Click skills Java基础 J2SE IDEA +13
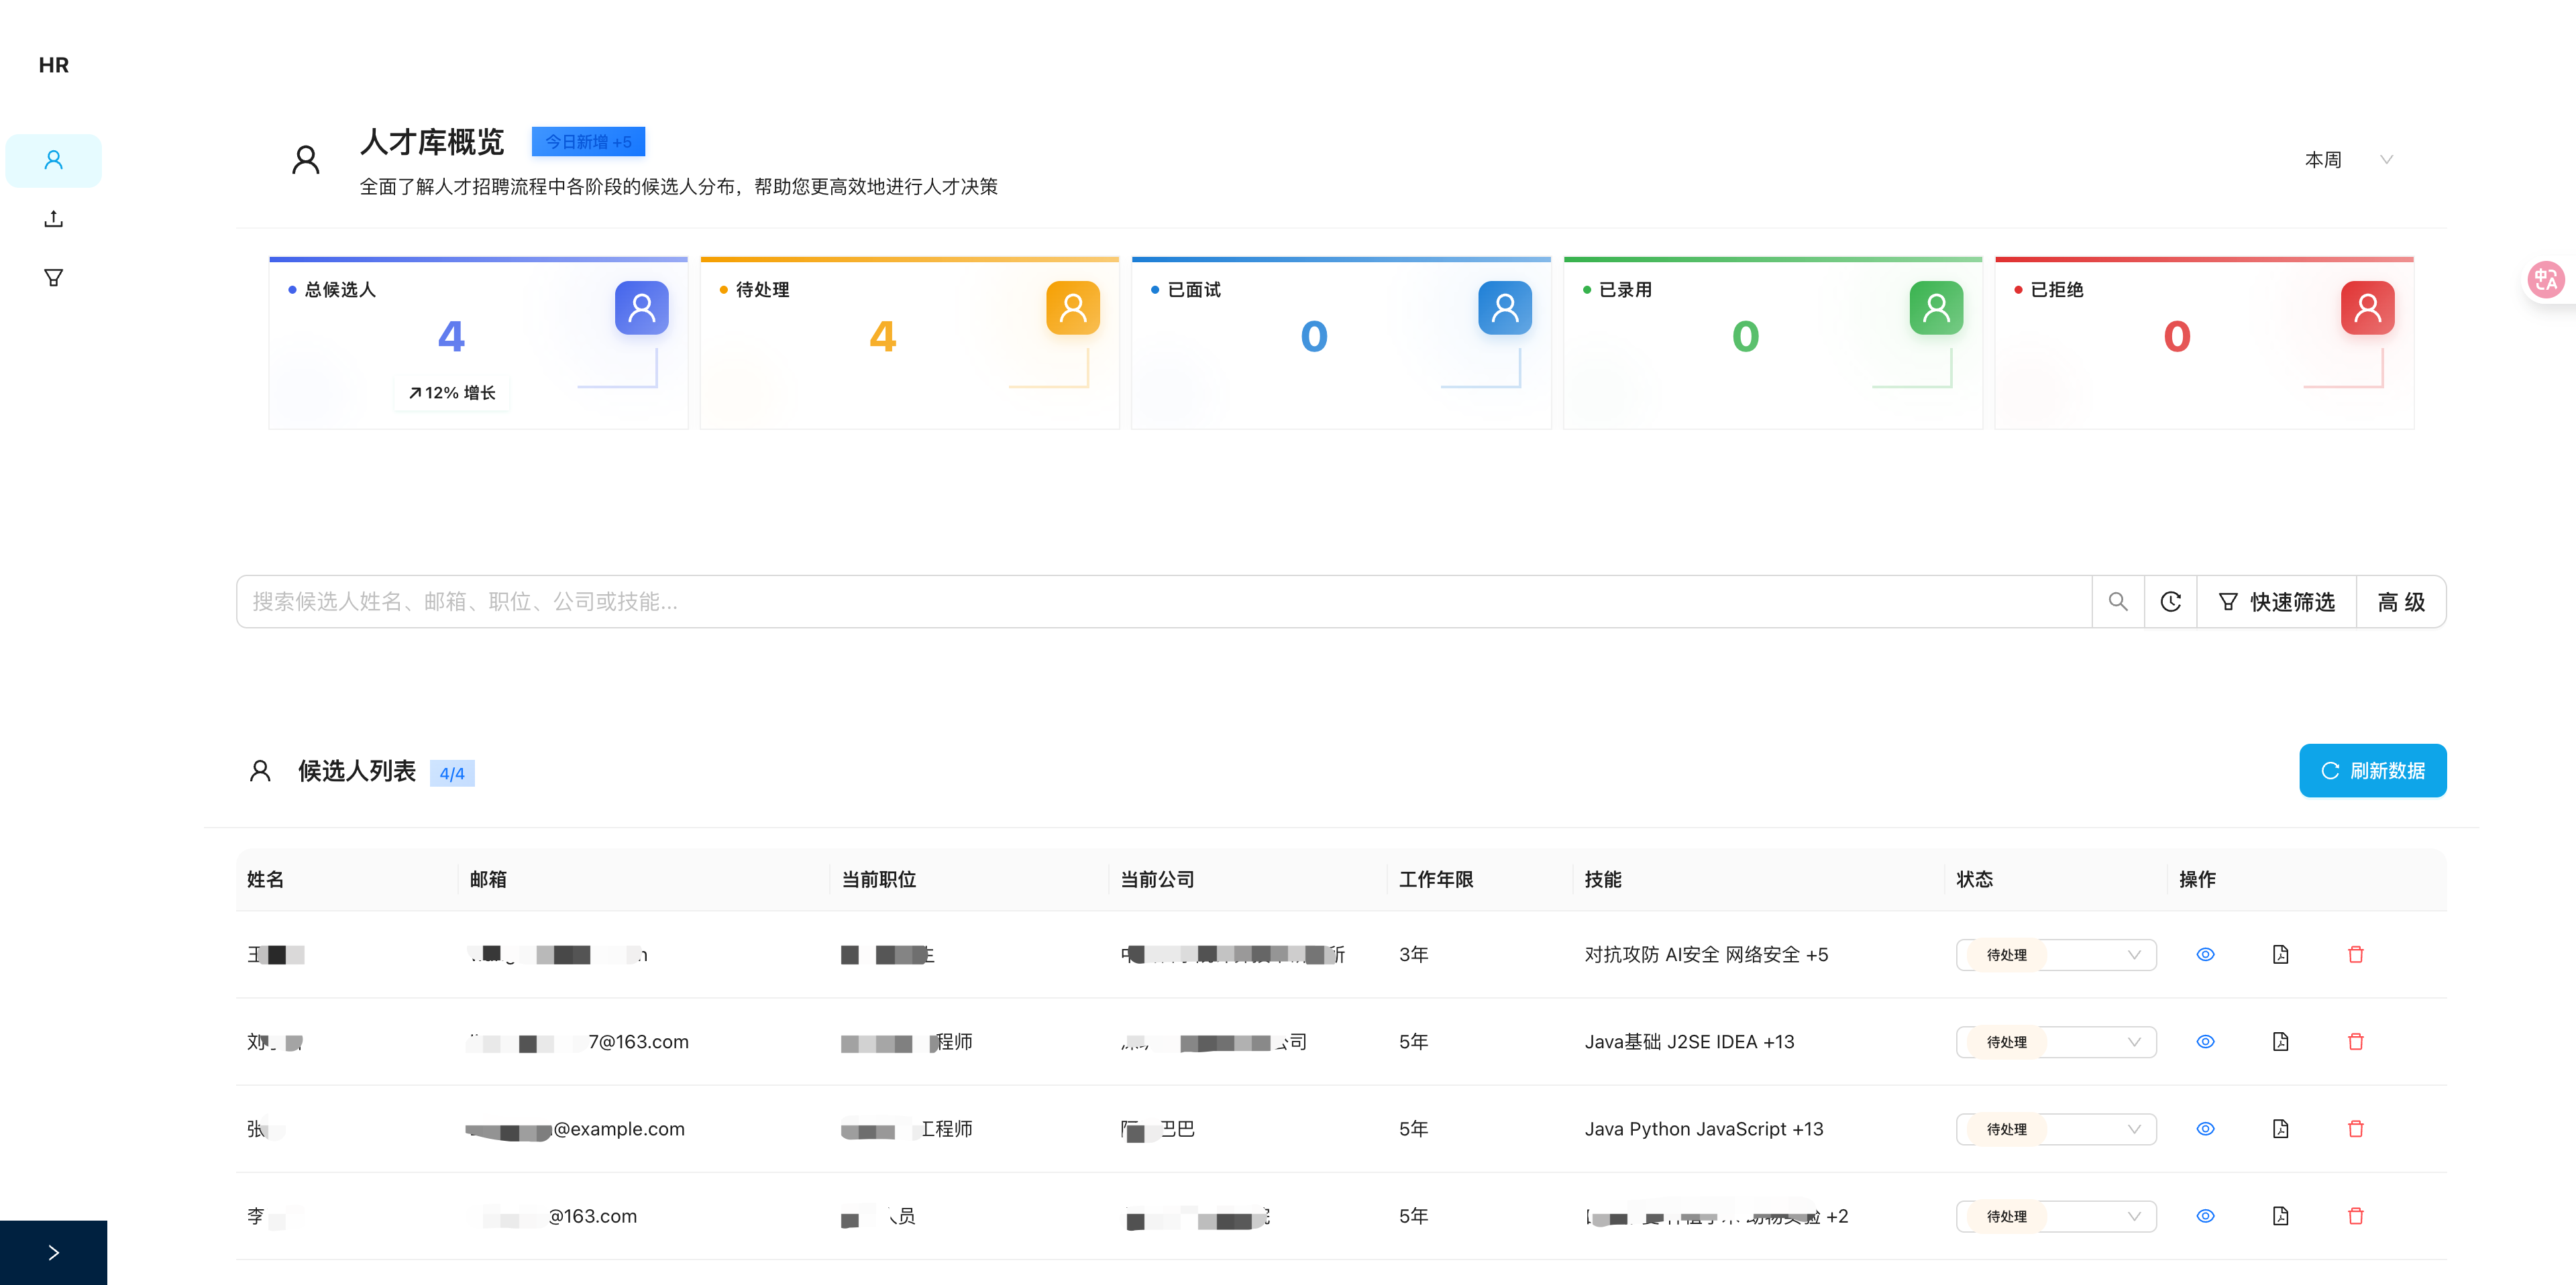2576x1285 pixels. (1689, 1042)
